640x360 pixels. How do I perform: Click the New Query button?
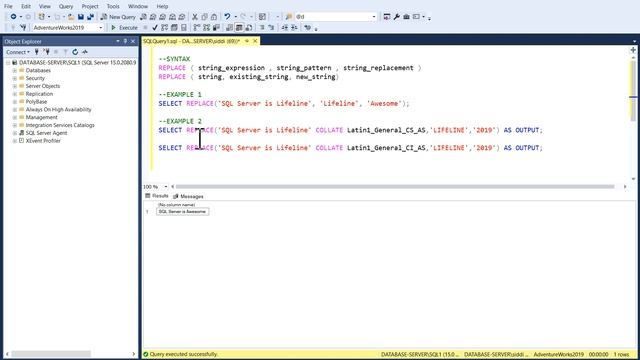pyautogui.click(x=118, y=17)
